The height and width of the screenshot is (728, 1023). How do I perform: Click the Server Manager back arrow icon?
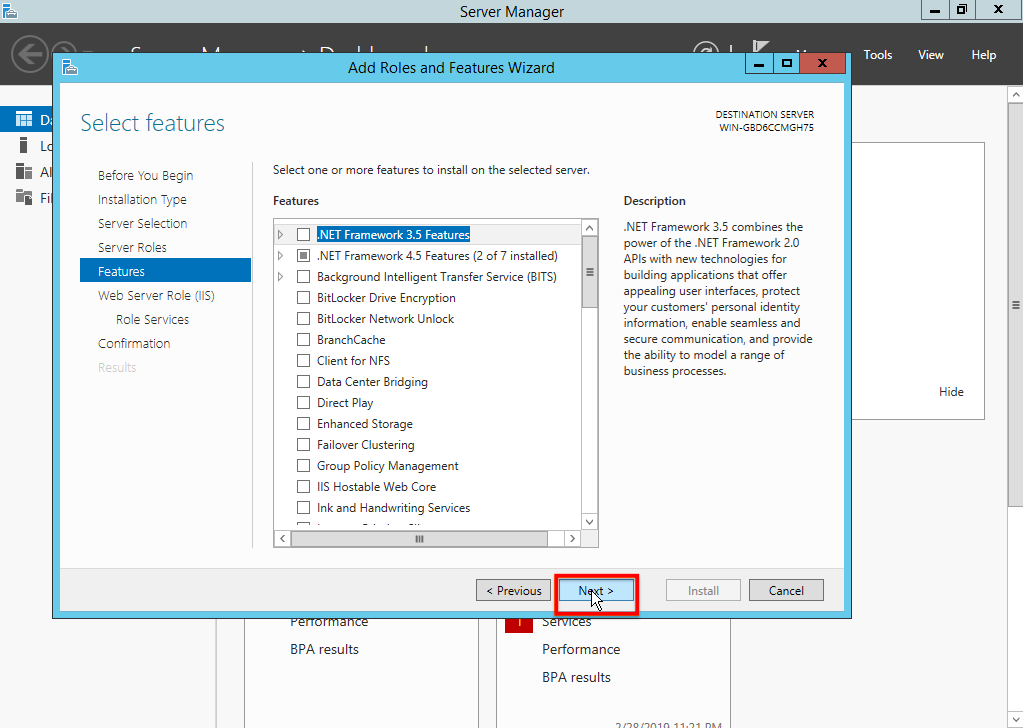(29, 53)
